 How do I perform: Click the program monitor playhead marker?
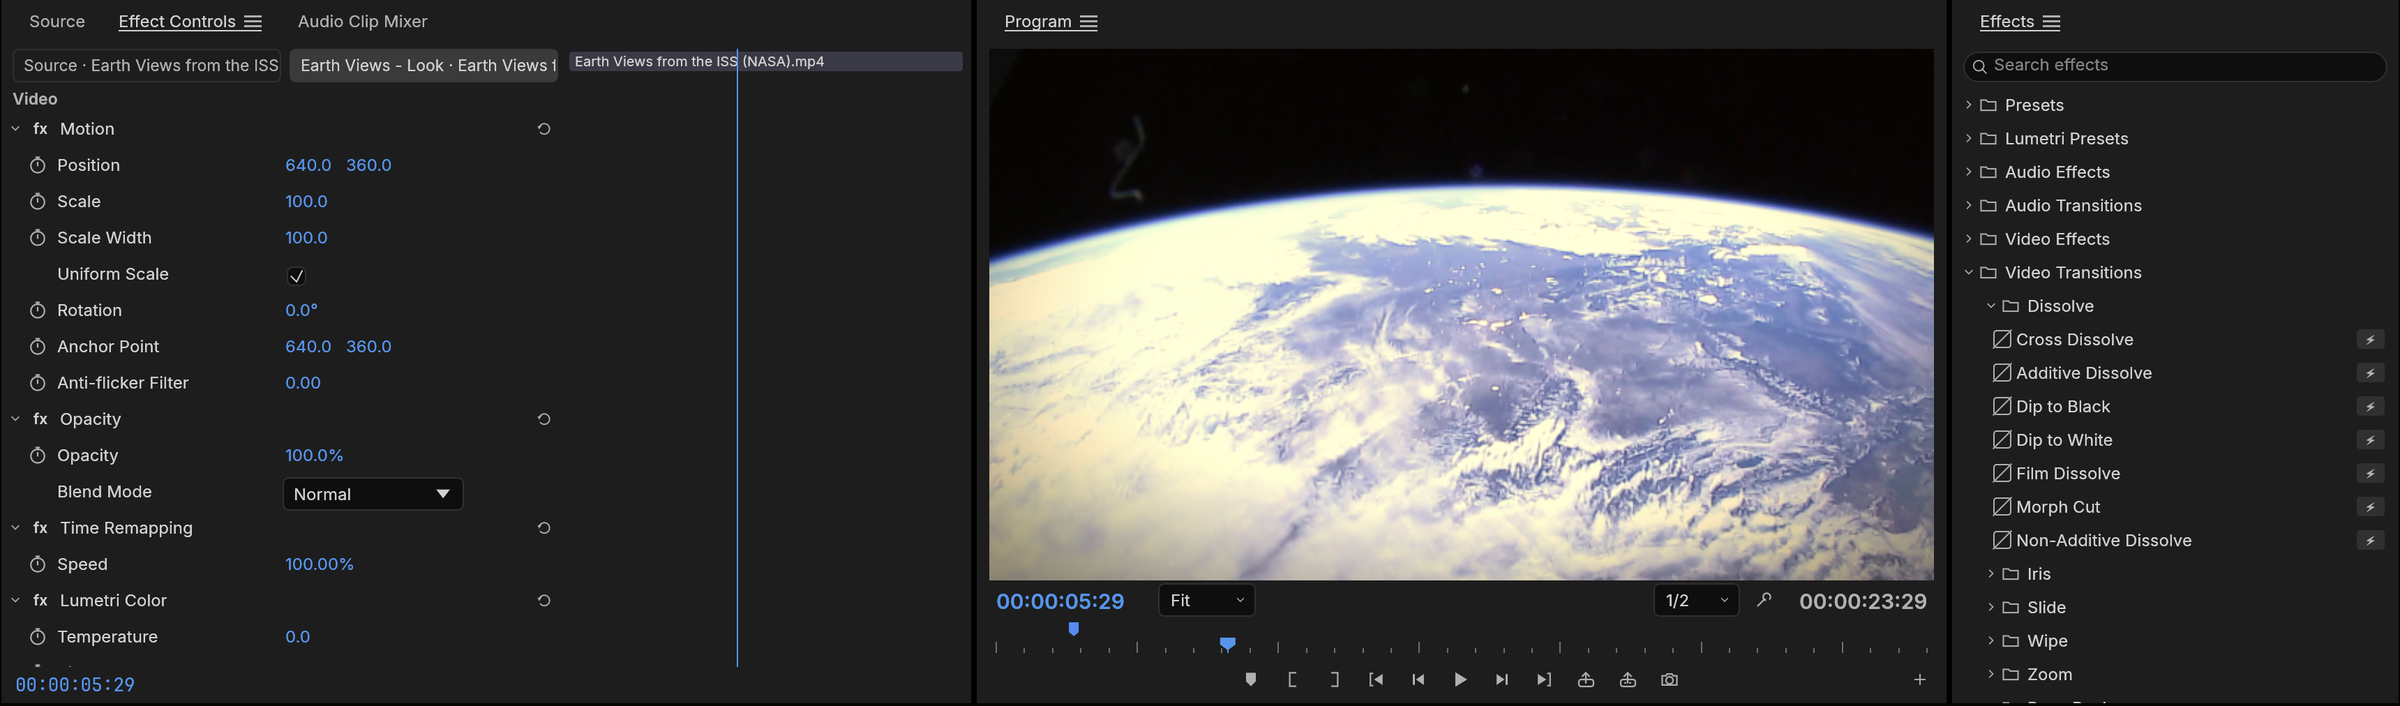click(1228, 644)
